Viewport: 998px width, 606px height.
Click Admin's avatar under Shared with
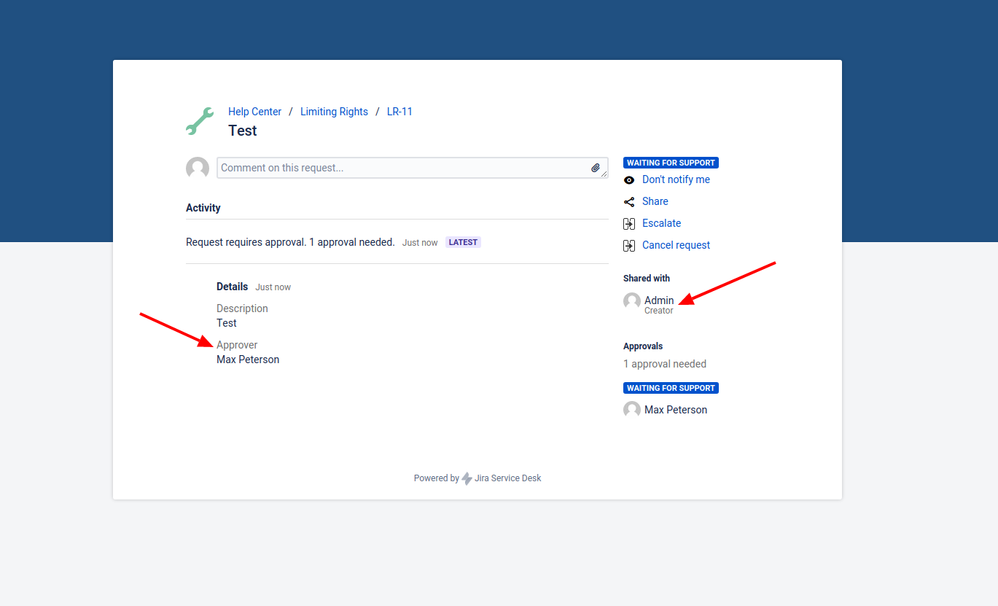632,301
